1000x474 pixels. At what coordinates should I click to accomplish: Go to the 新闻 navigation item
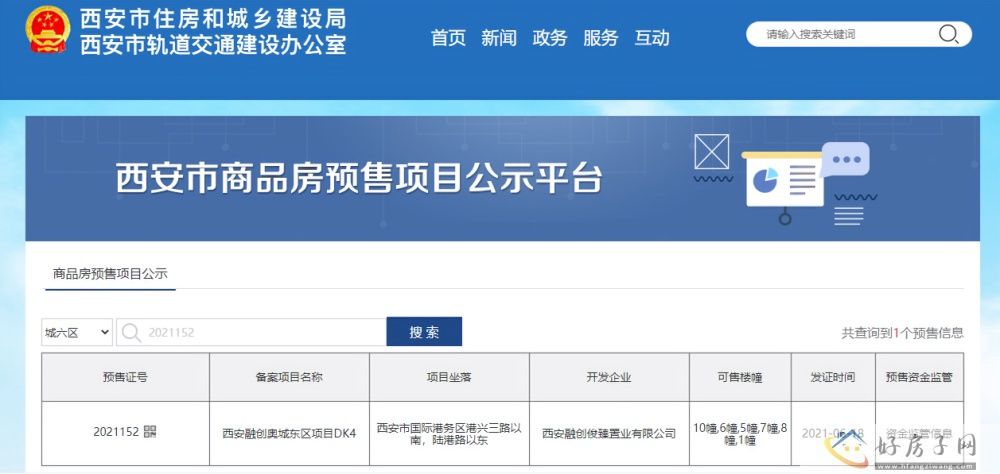[x=499, y=38]
